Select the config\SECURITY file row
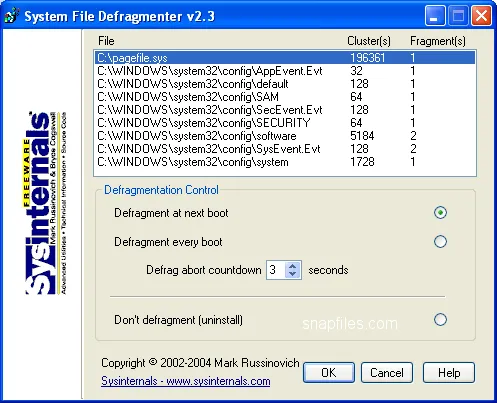Image resolution: width=497 pixels, height=403 pixels. 285,123
